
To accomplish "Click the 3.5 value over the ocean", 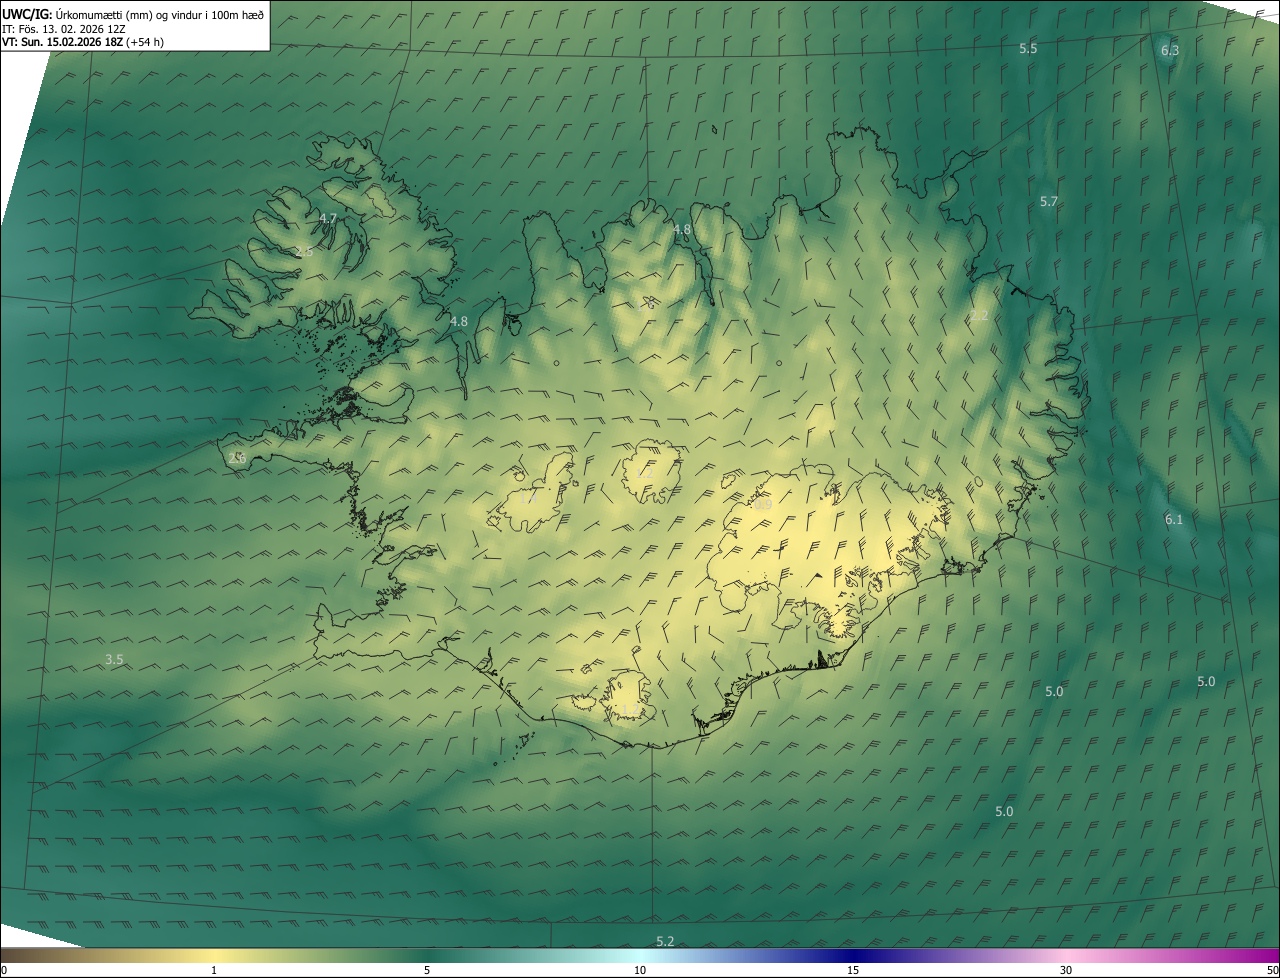I will pos(115,660).
